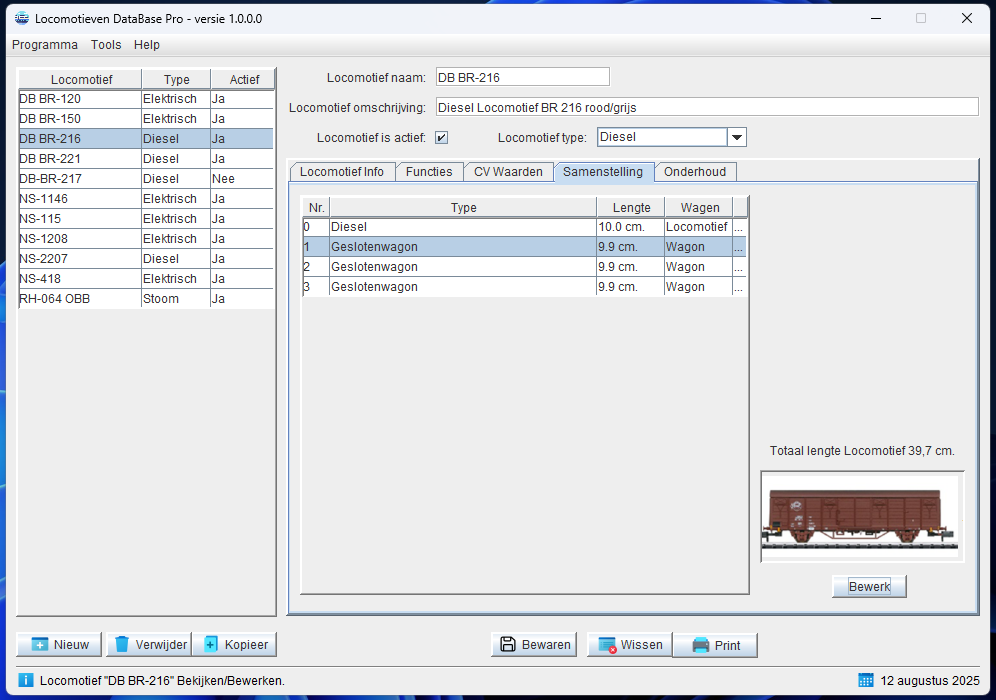The height and width of the screenshot is (700, 996).
Task: Click the Bewaren save button
Action: (x=534, y=645)
